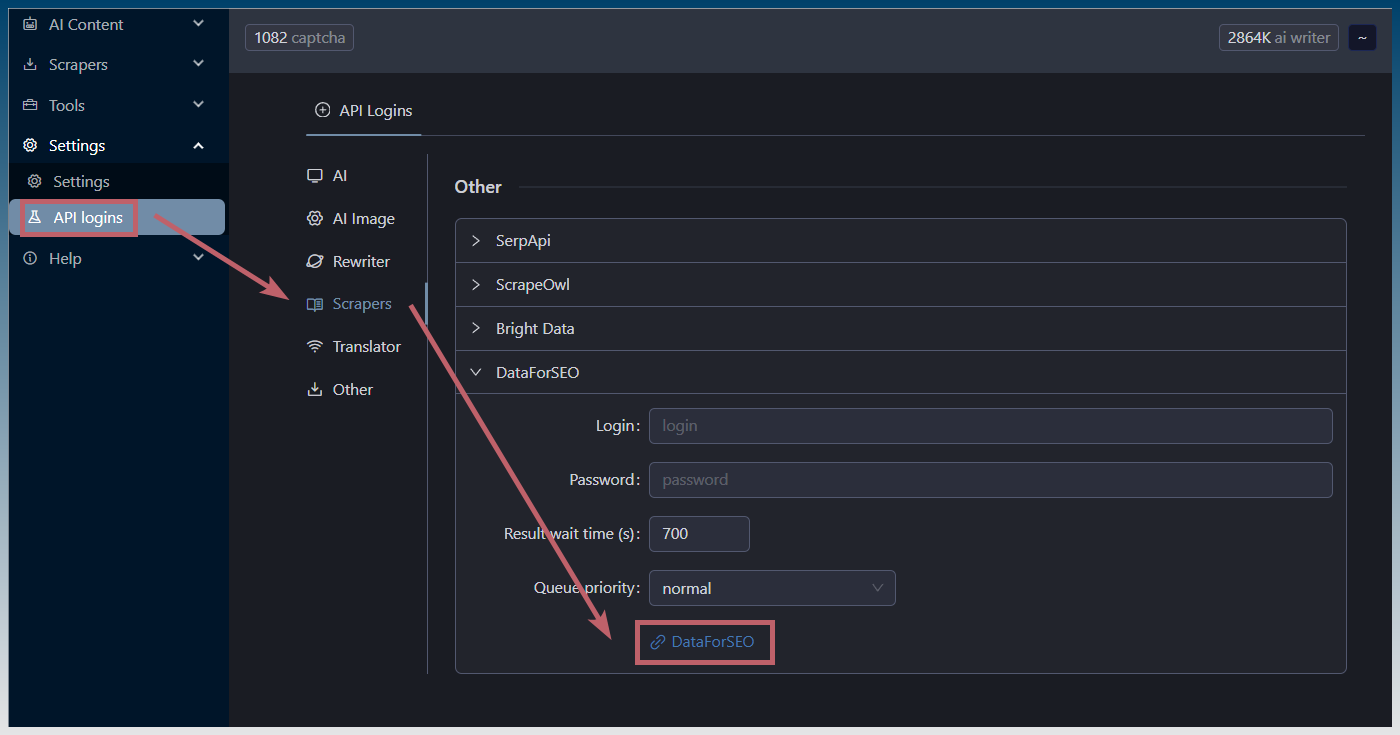The height and width of the screenshot is (735, 1400).
Task: Collapse the DataForSEO panel
Action: pos(537,373)
